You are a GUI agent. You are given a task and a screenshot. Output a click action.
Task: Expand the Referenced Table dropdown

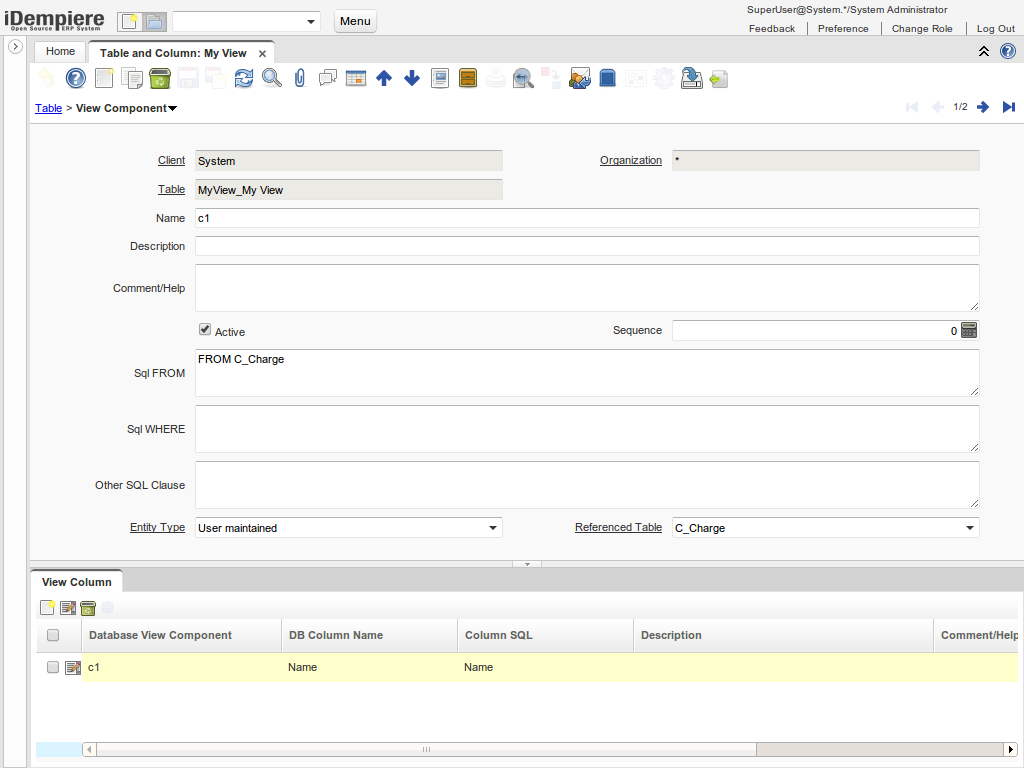pos(969,528)
